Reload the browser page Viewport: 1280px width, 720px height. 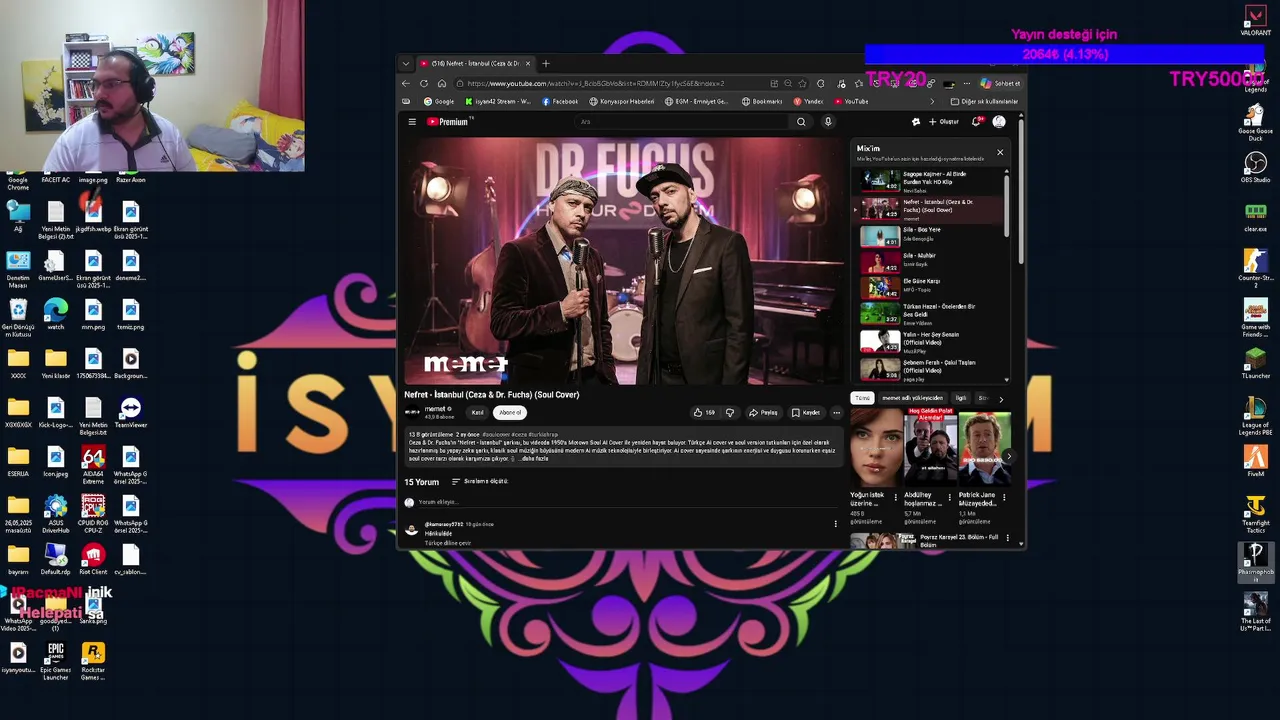tap(424, 83)
